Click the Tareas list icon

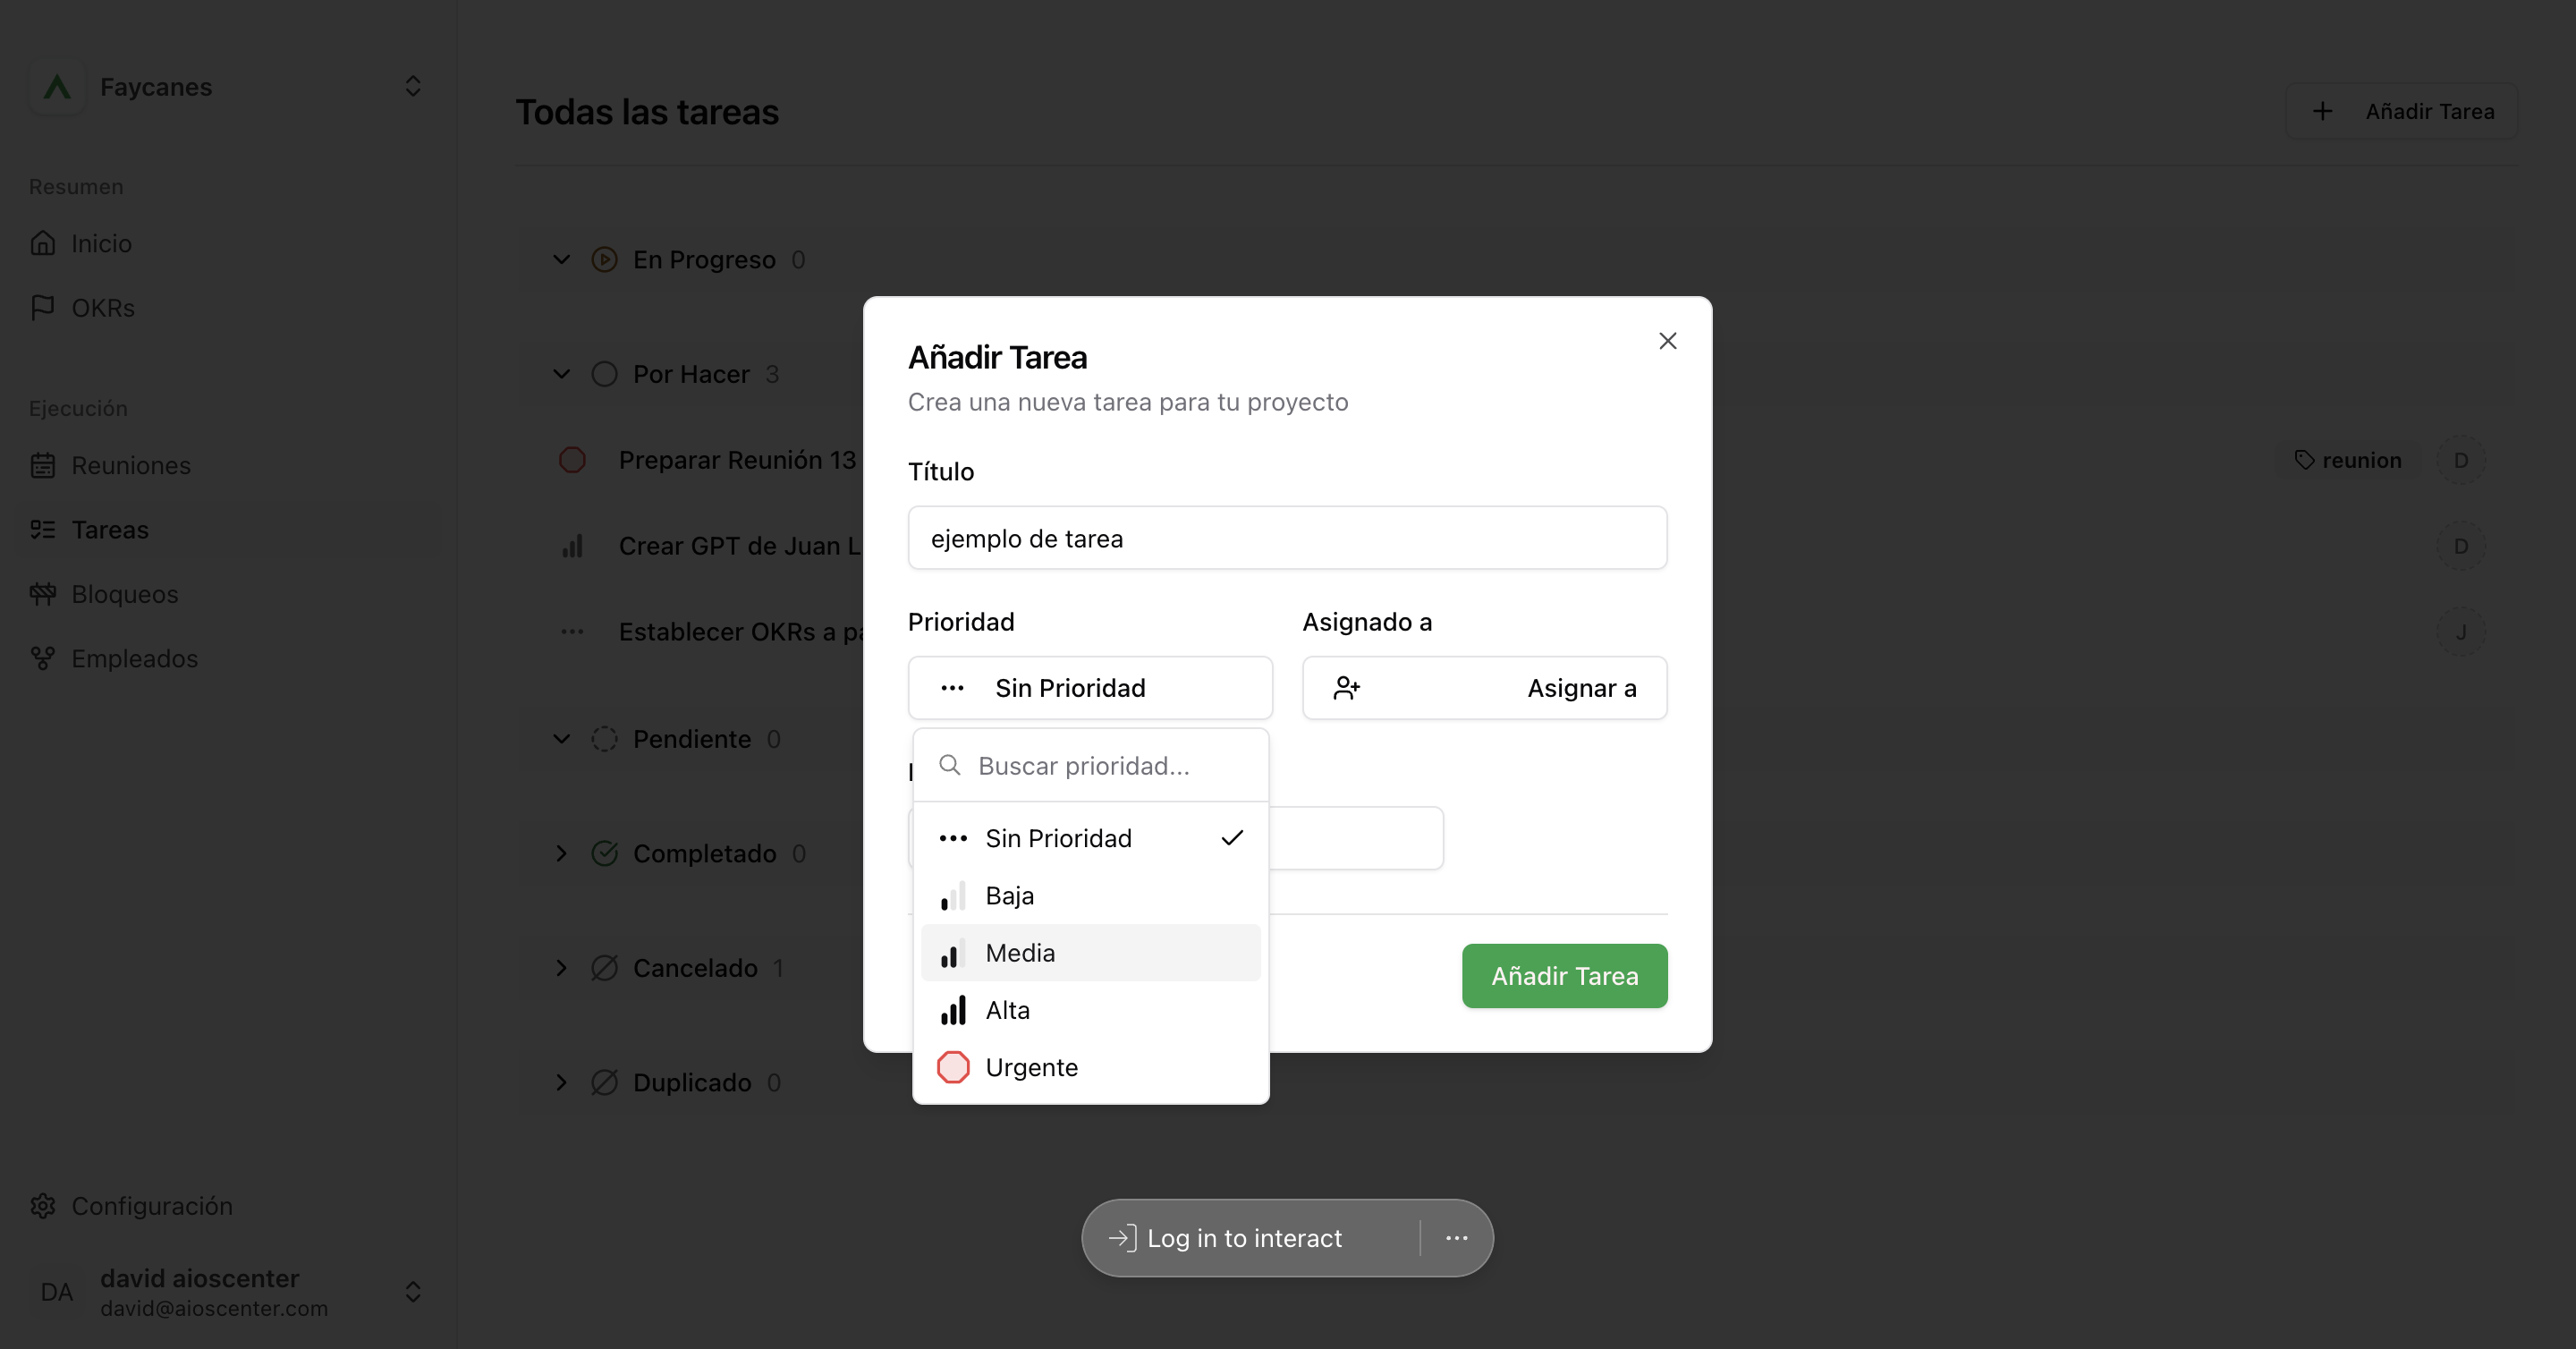tap(43, 529)
